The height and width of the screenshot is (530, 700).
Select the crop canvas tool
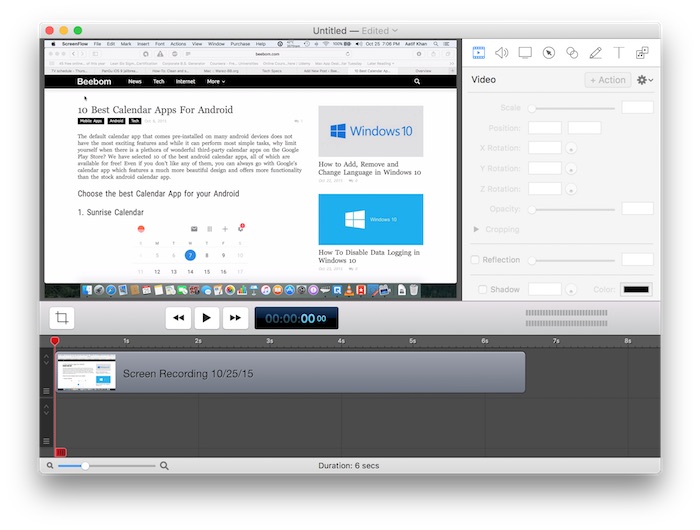tap(62, 317)
